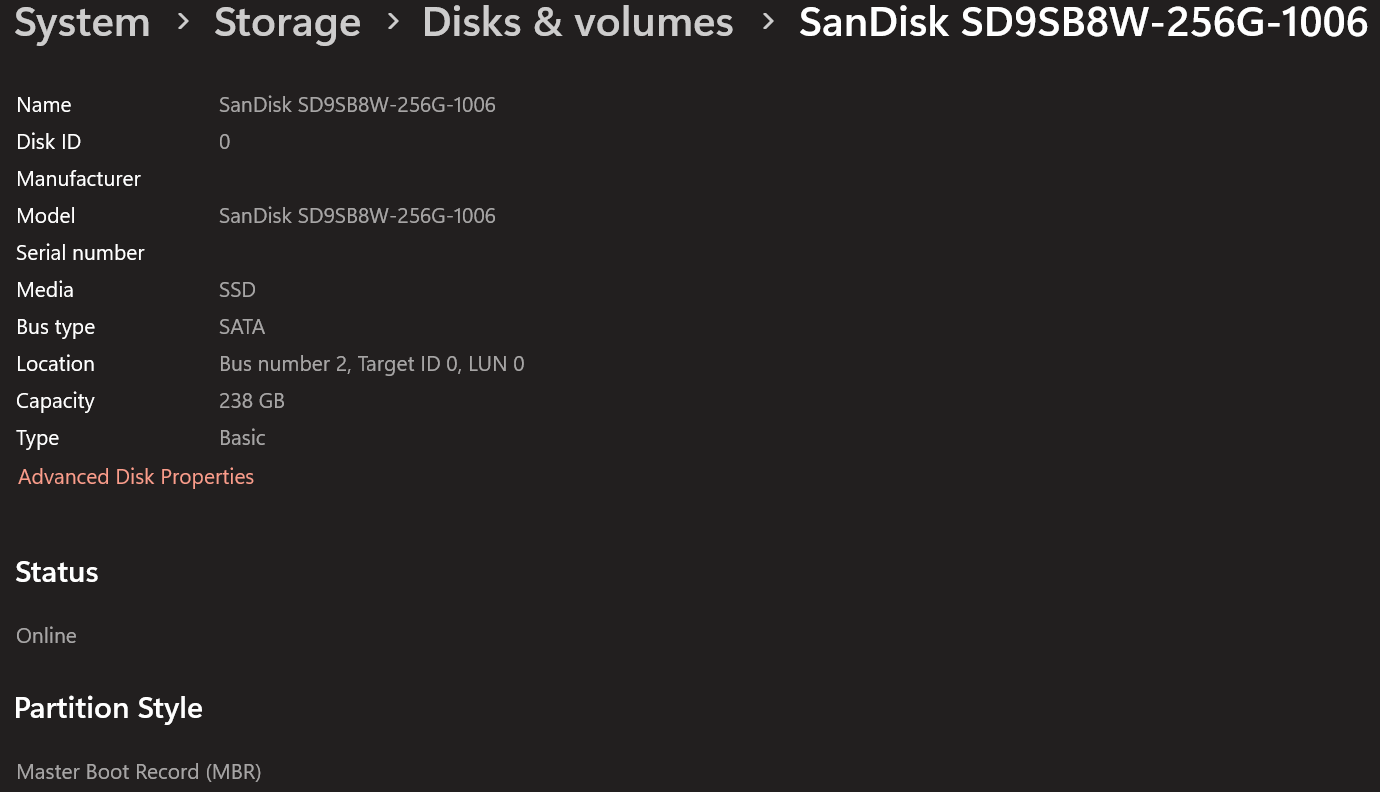
Task: Click the Media value SSD
Action: point(237,290)
